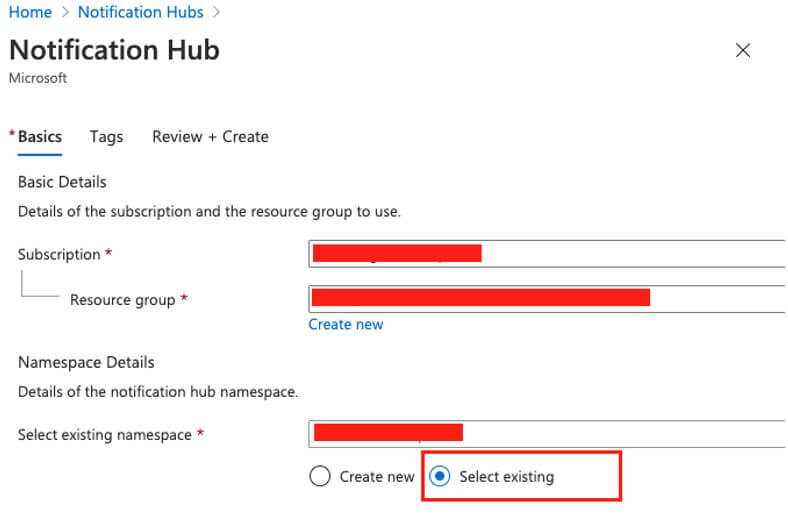Image resolution: width=788 pixels, height=515 pixels.
Task: Click the Namespace Details section heading
Action: click(x=86, y=362)
